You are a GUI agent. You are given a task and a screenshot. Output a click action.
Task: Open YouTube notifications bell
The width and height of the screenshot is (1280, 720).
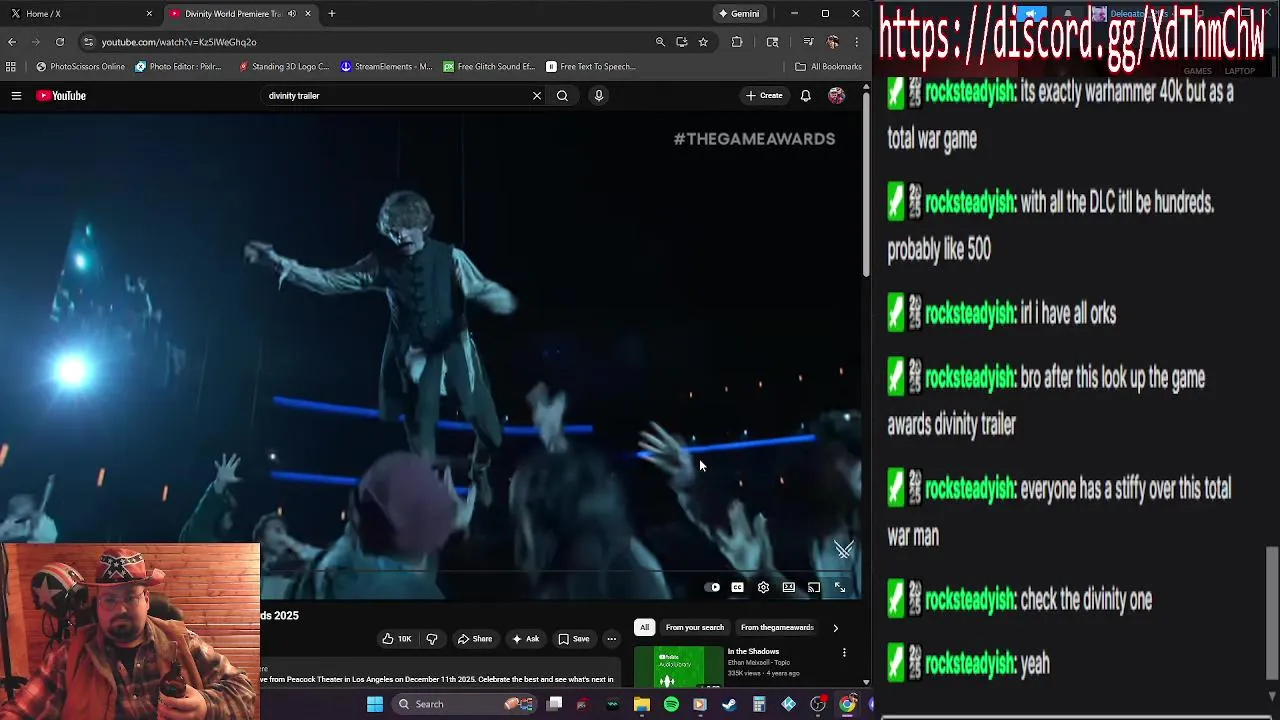point(805,96)
